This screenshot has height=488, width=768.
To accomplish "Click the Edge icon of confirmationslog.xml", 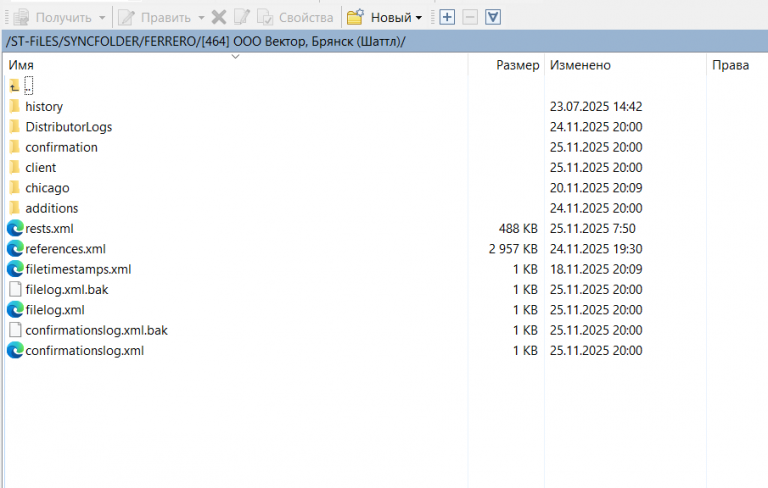I will click(x=15, y=350).
